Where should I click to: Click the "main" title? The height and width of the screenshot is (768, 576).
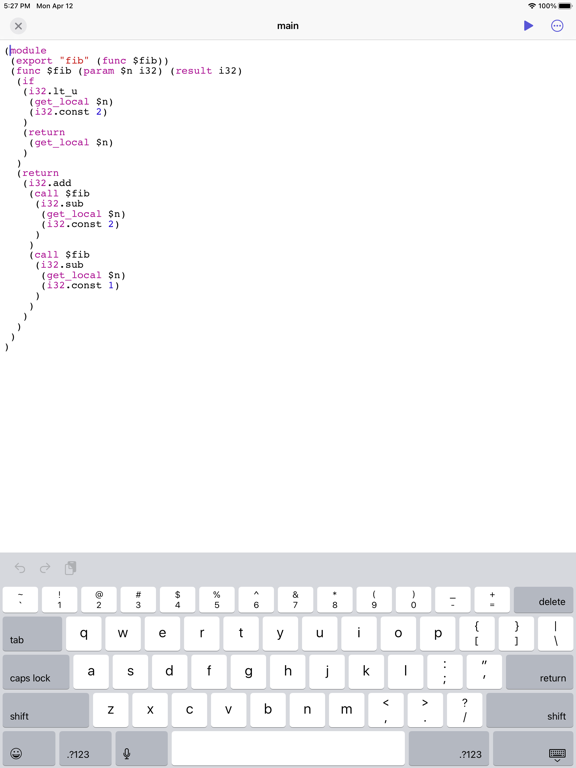click(x=288, y=26)
